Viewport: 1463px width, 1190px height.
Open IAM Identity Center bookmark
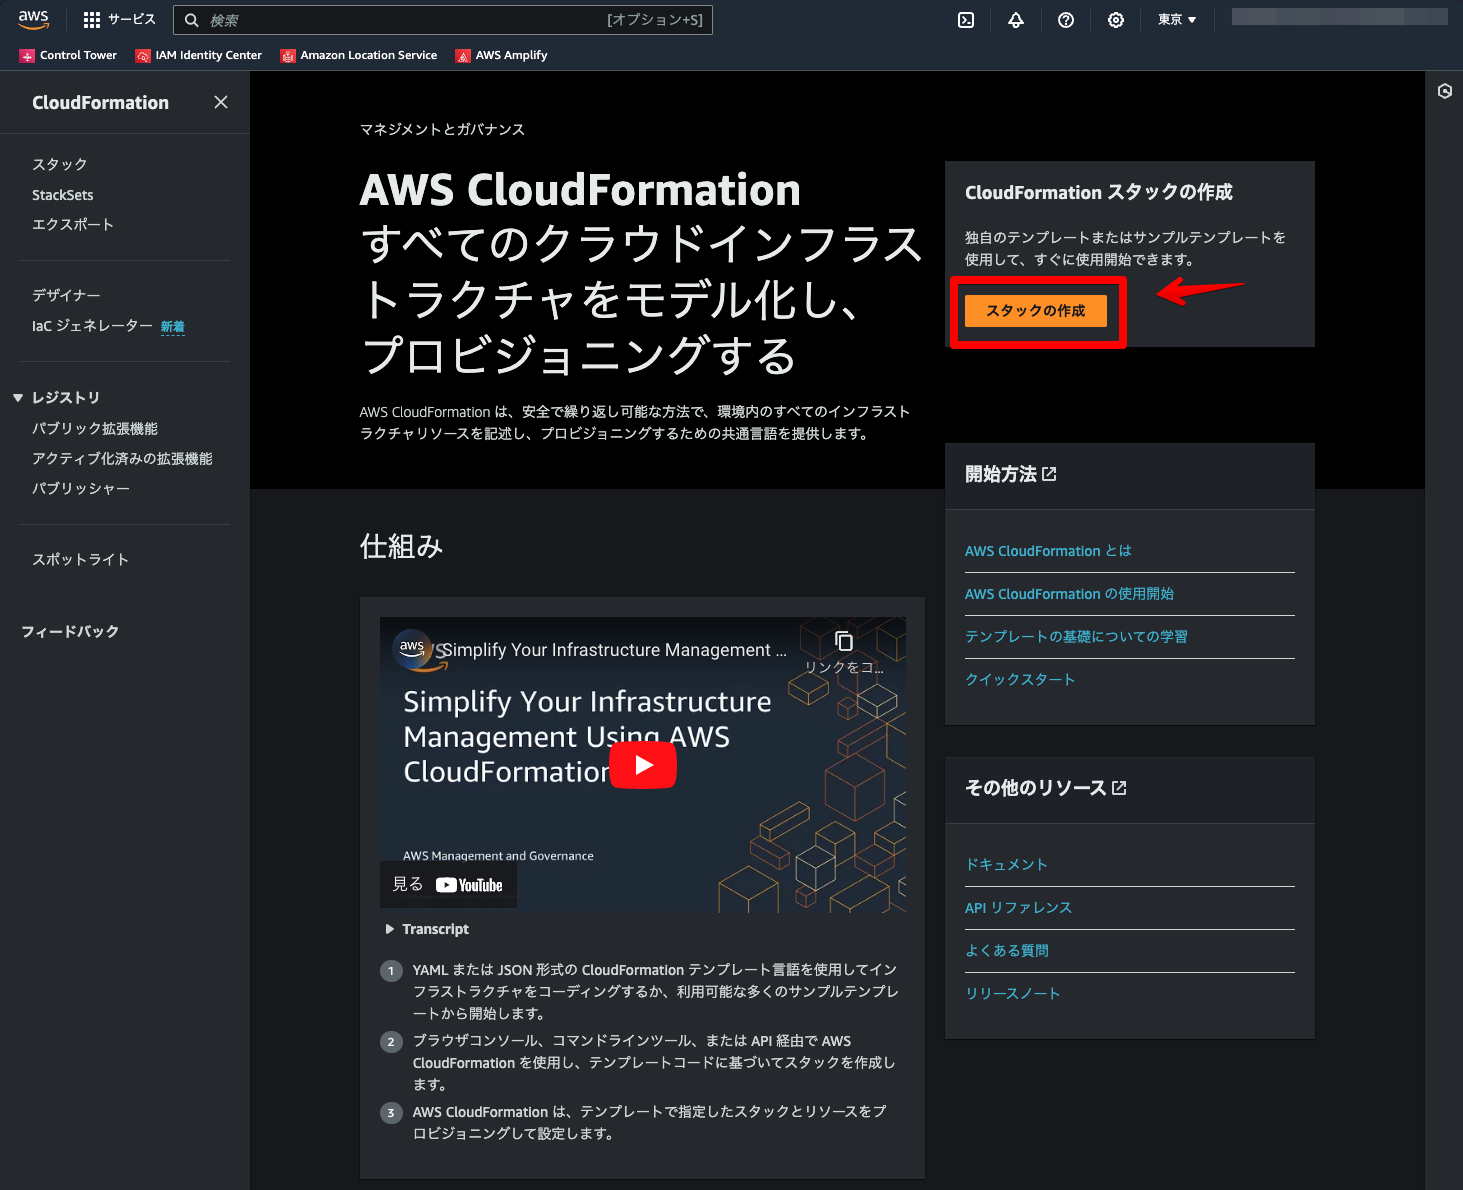click(198, 55)
